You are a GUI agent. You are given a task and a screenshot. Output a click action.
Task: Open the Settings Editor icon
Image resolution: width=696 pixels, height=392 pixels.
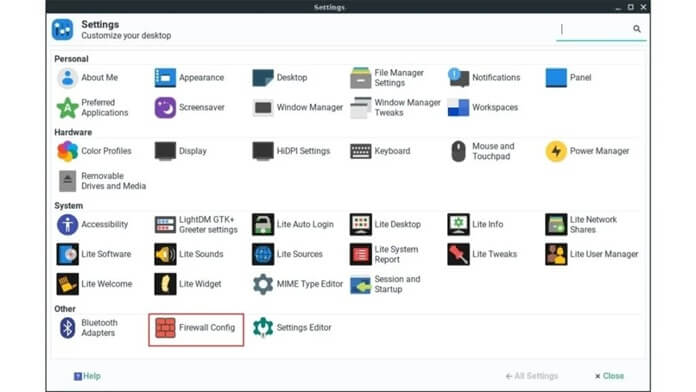click(x=263, y=328)
